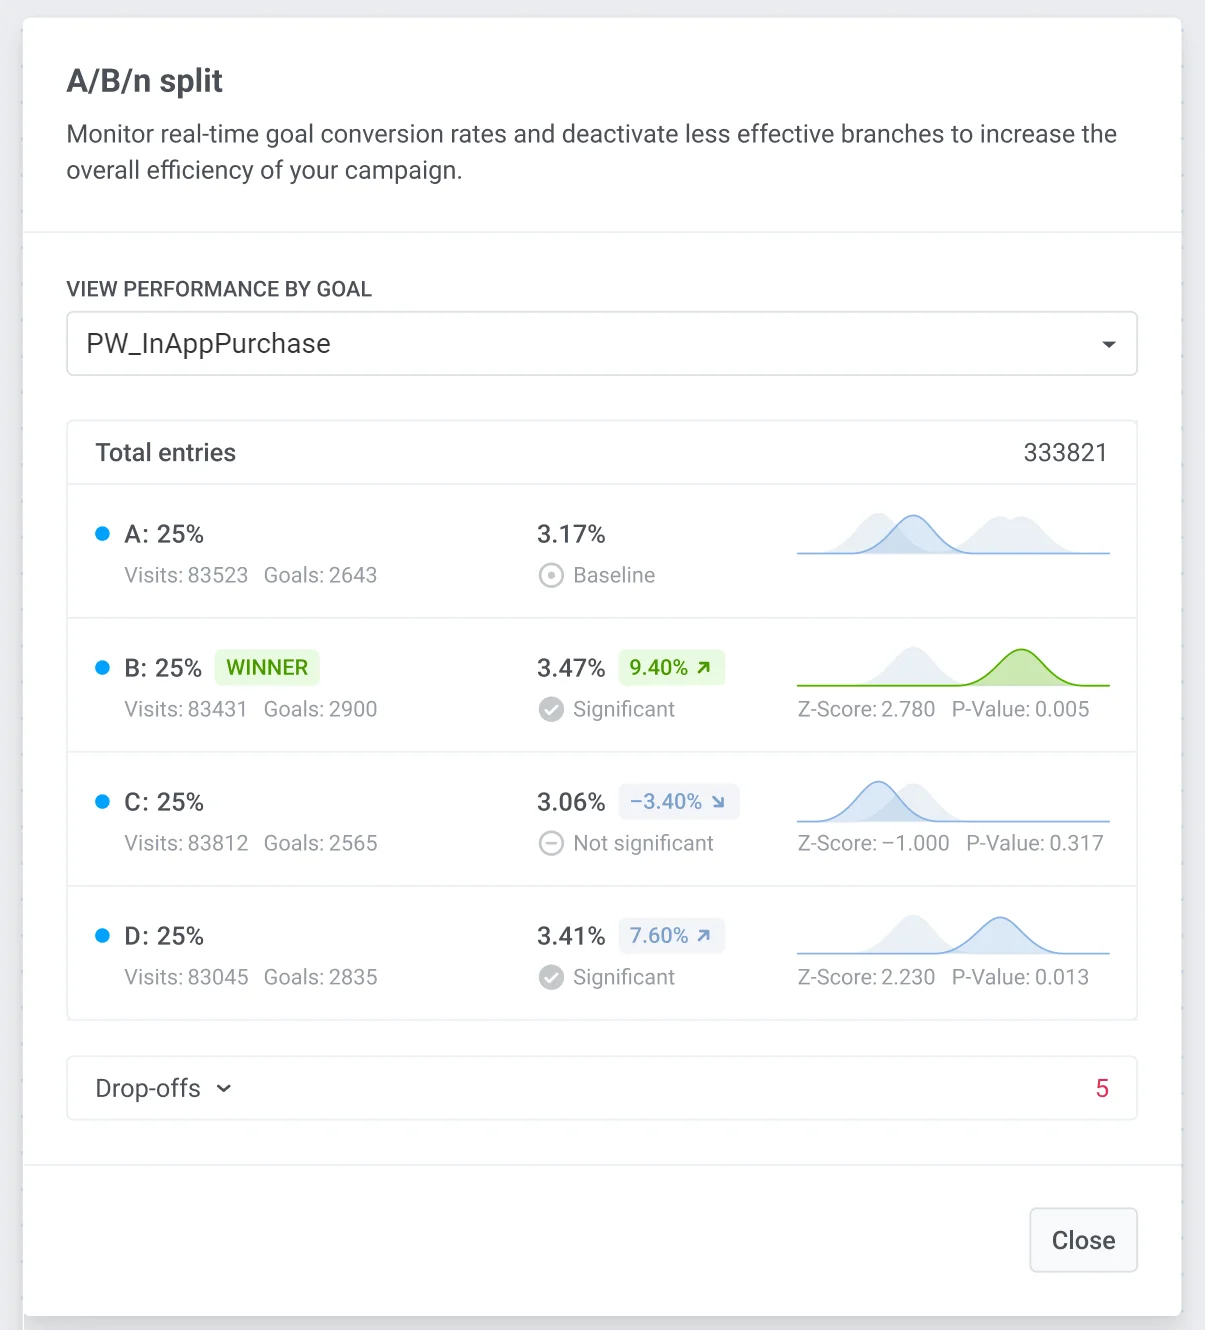
Task: Click the Baseline radio icon for branch A
Action: pos(551,576)
